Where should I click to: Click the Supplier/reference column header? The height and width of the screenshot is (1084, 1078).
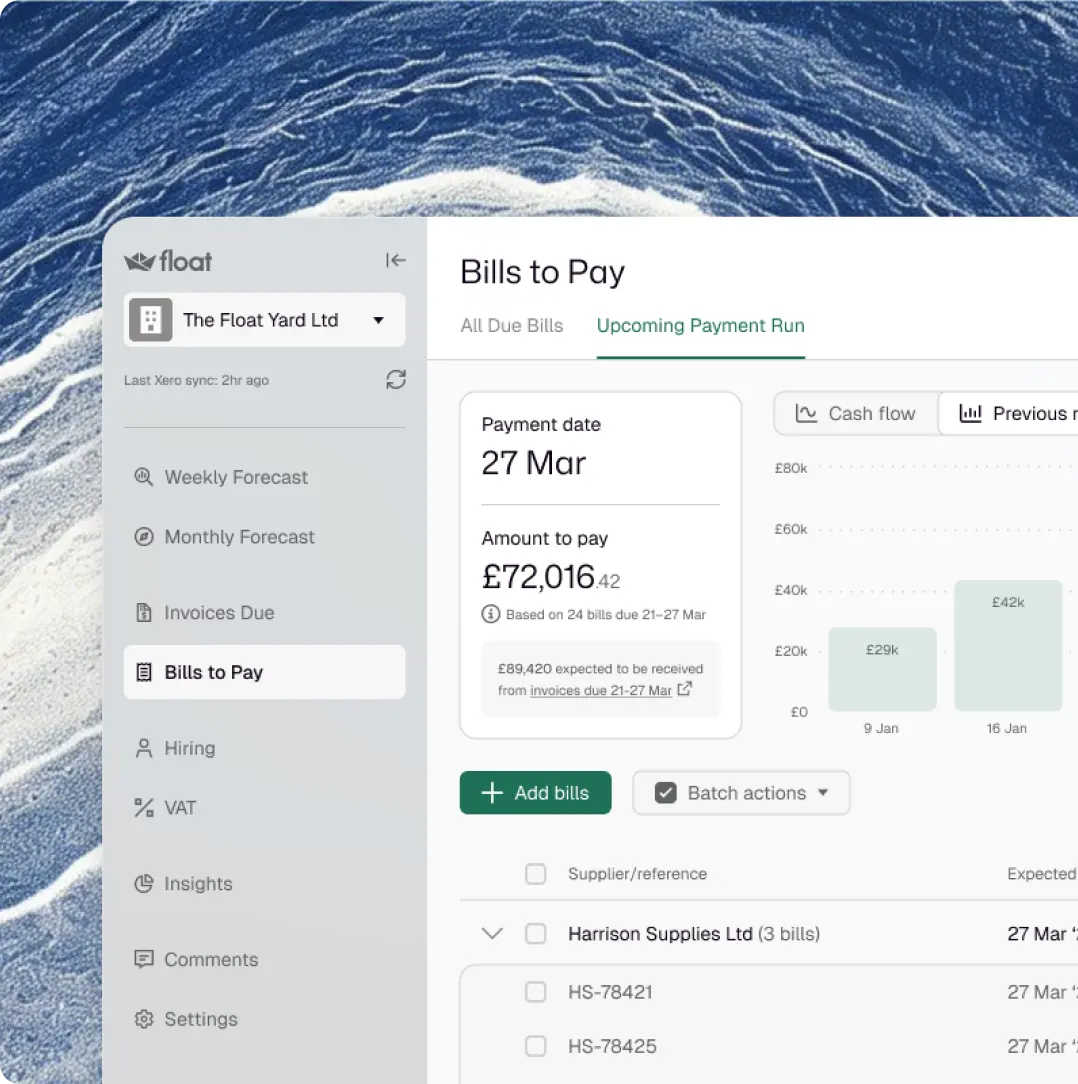coord(638,874)
